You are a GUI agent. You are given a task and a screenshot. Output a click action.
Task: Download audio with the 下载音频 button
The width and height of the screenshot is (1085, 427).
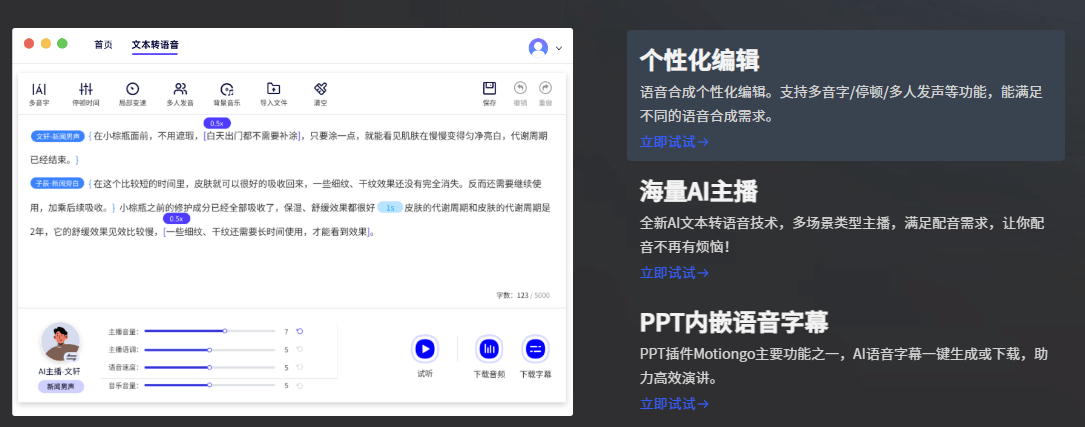pos(489,349)
